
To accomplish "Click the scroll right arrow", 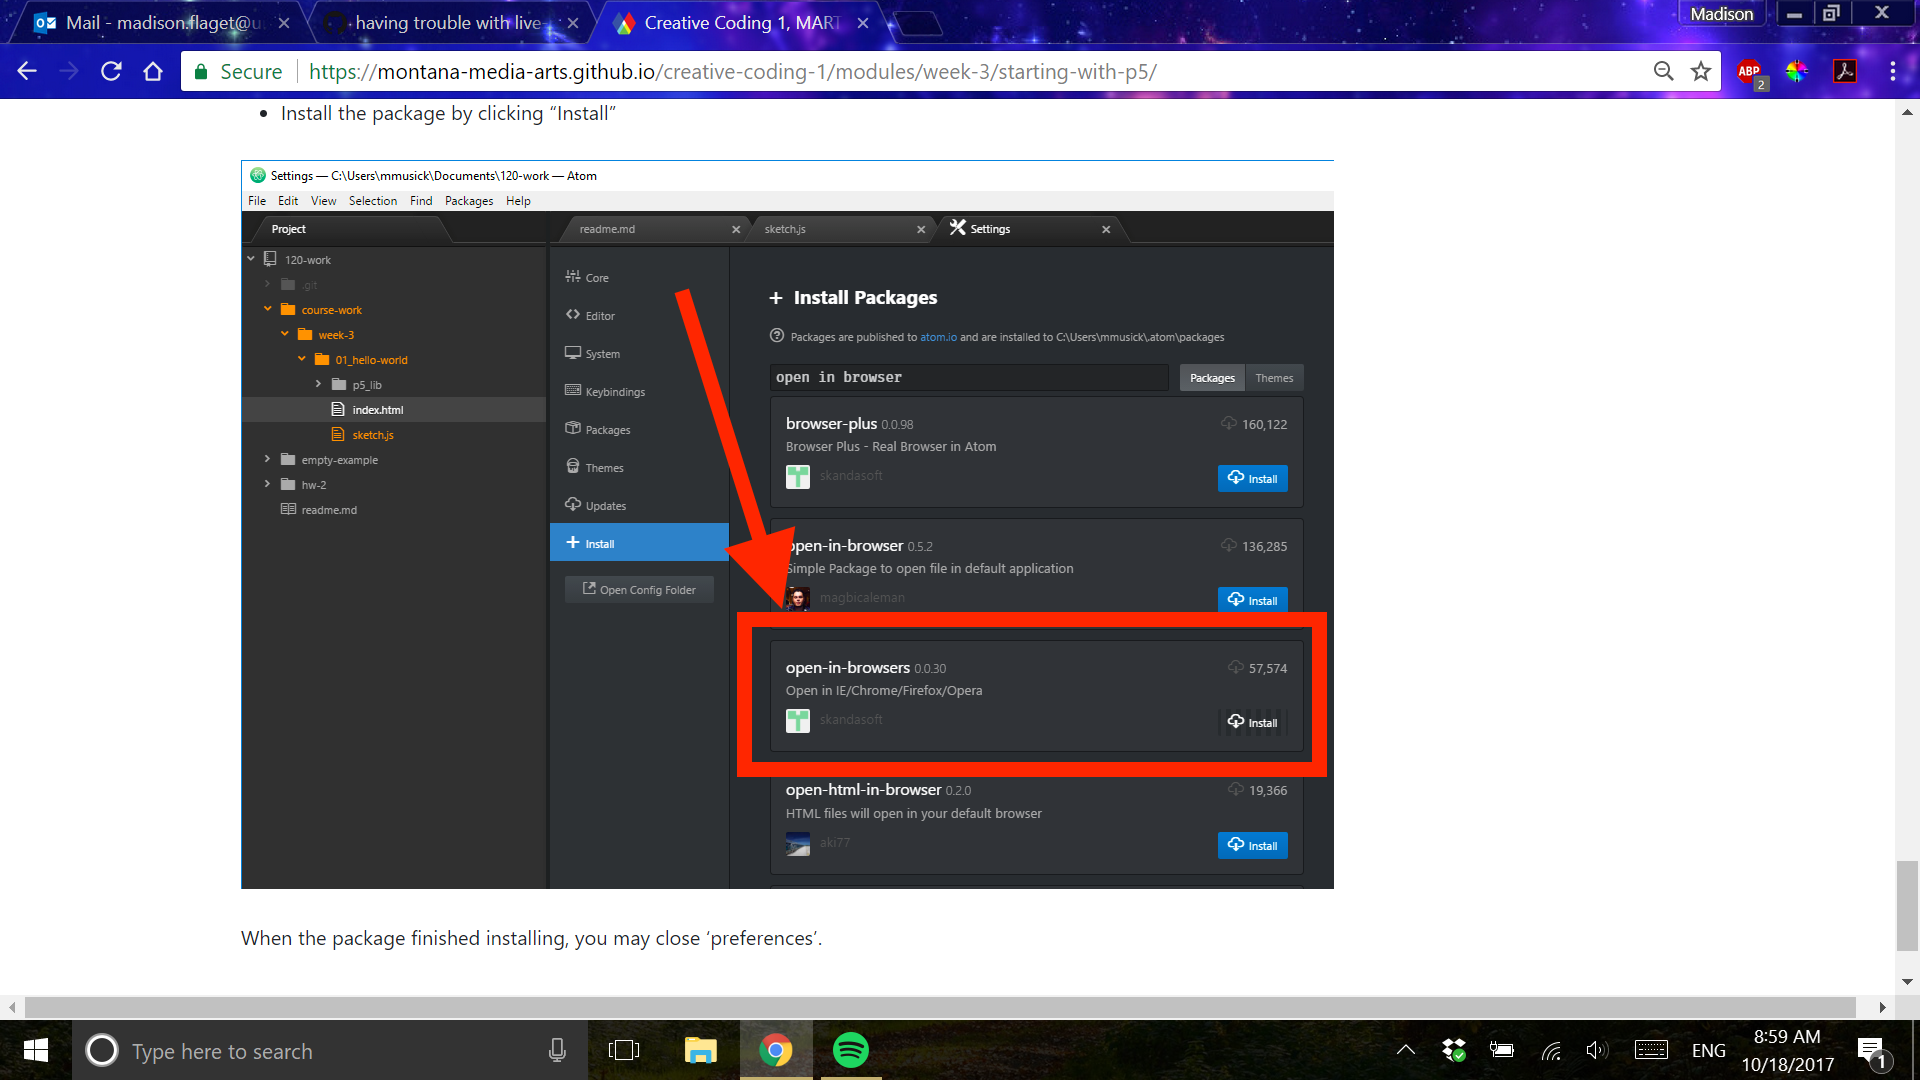I will [x=1882, y=1007].
